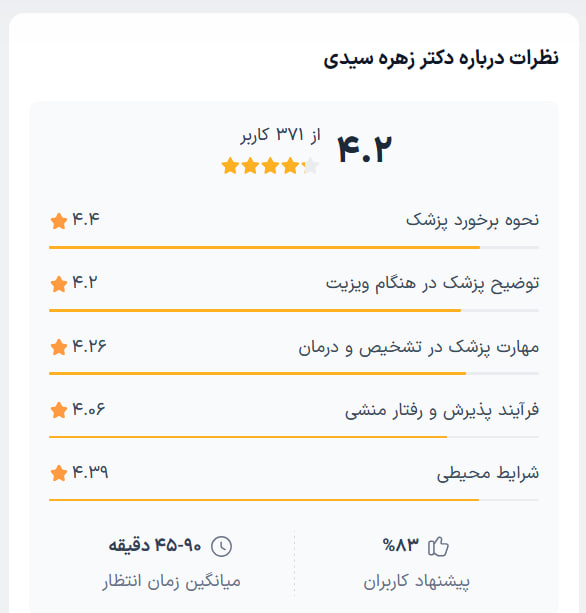The height and width of the screenshot is (613, 586).
Task: Click the star icon beside ۴.۲۶ rating
Action: pos(59,347)
